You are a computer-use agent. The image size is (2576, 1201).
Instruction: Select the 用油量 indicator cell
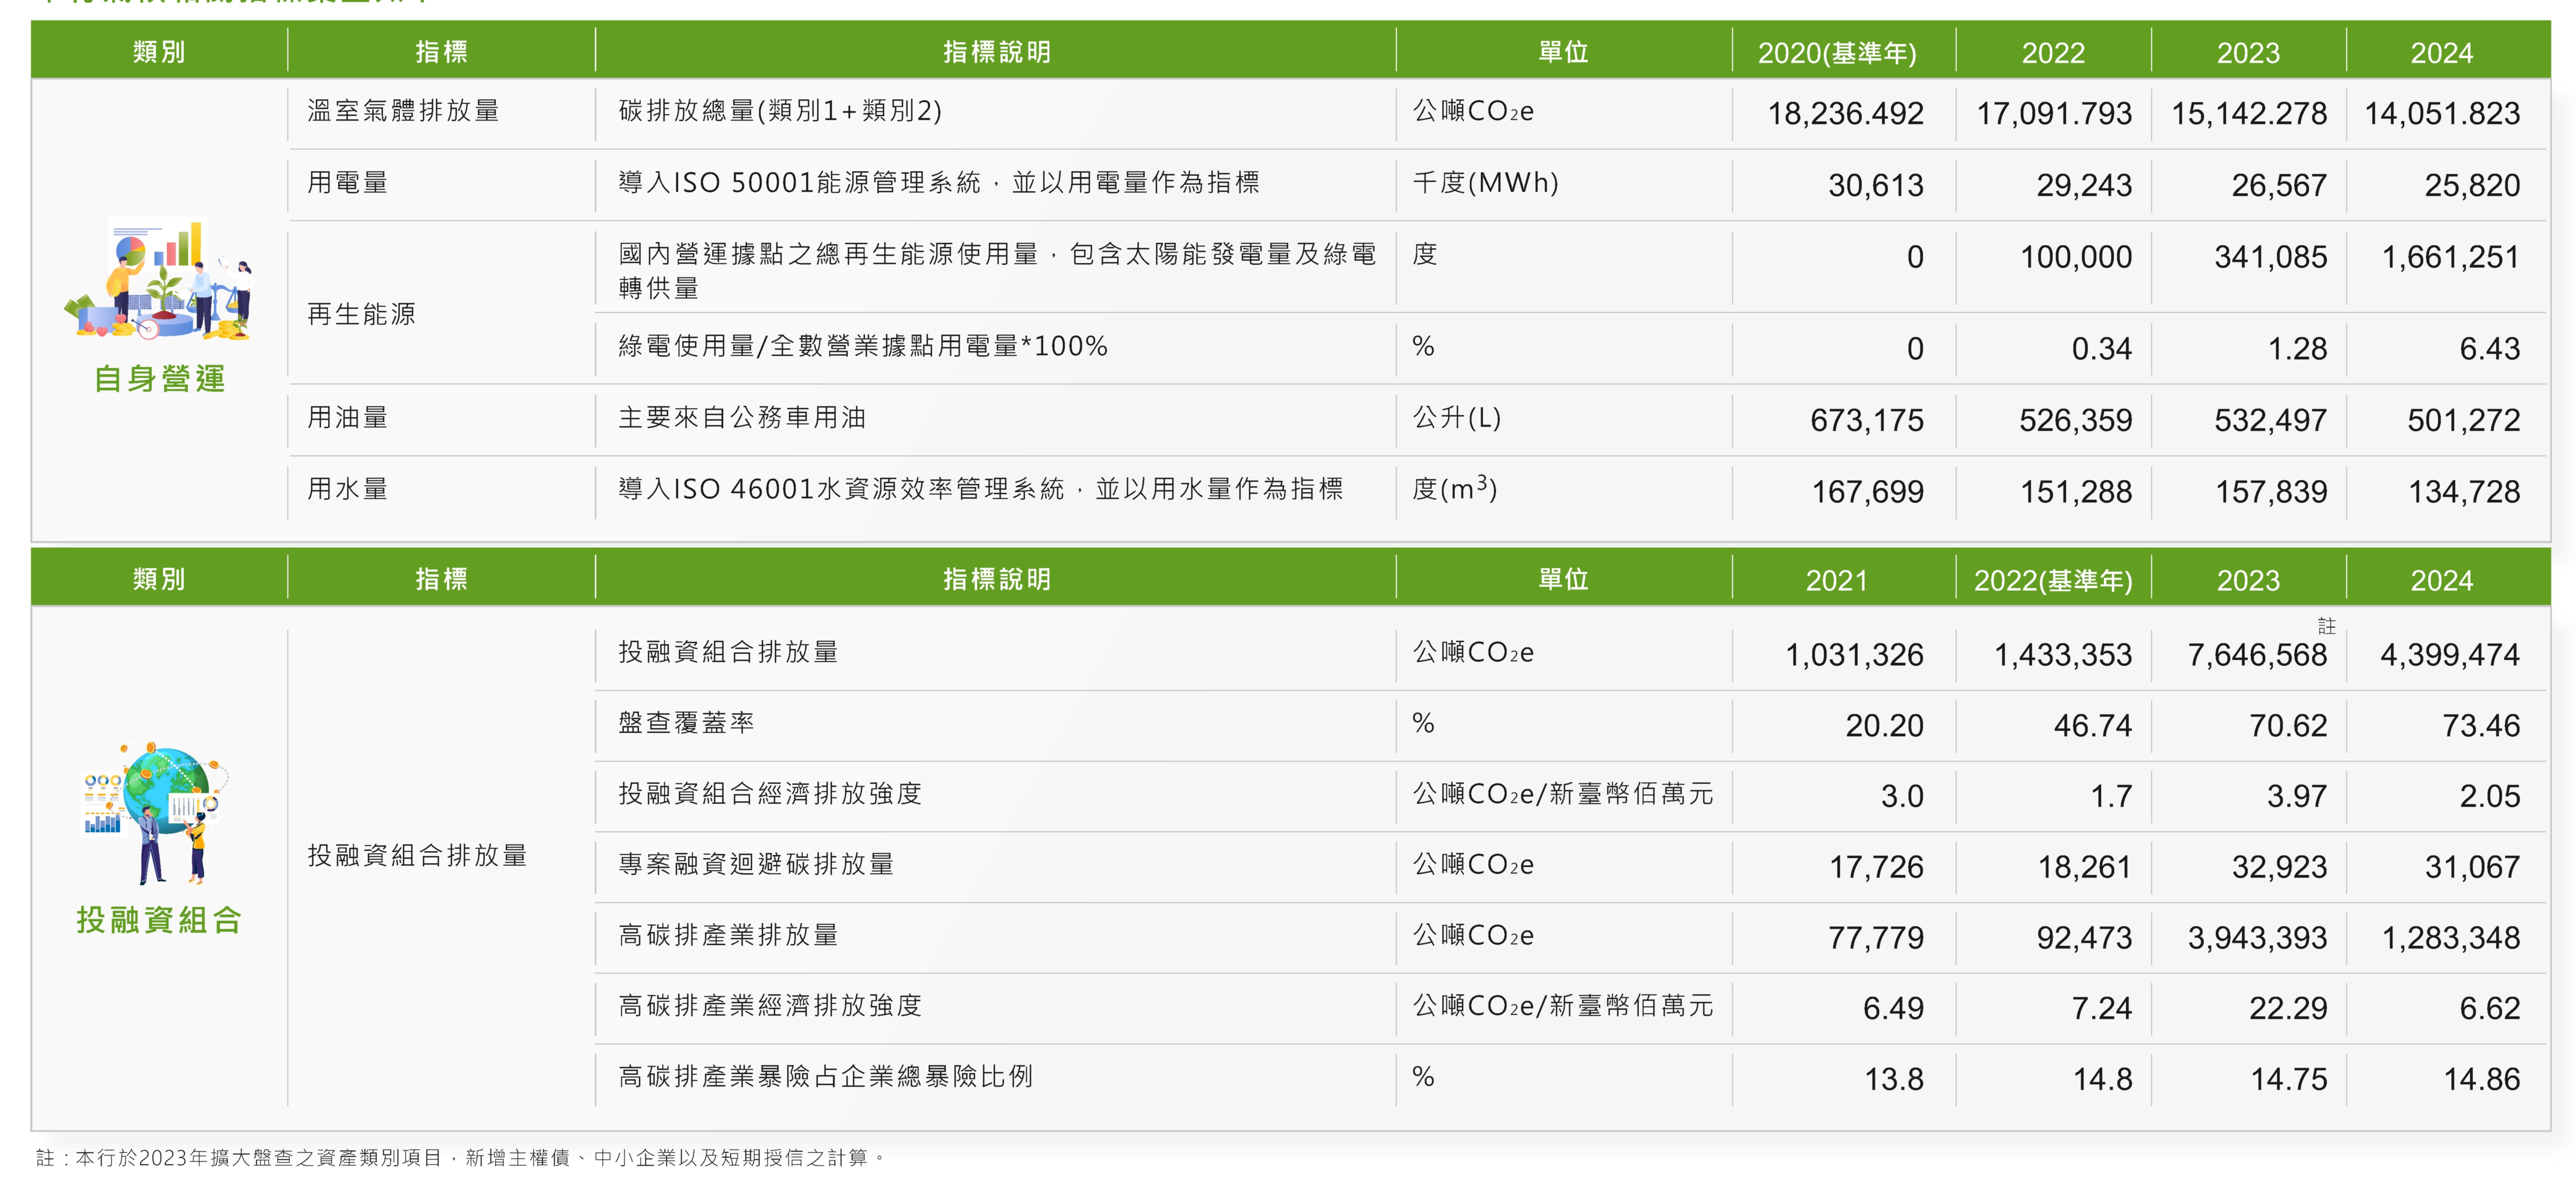[x=347, y=418]
